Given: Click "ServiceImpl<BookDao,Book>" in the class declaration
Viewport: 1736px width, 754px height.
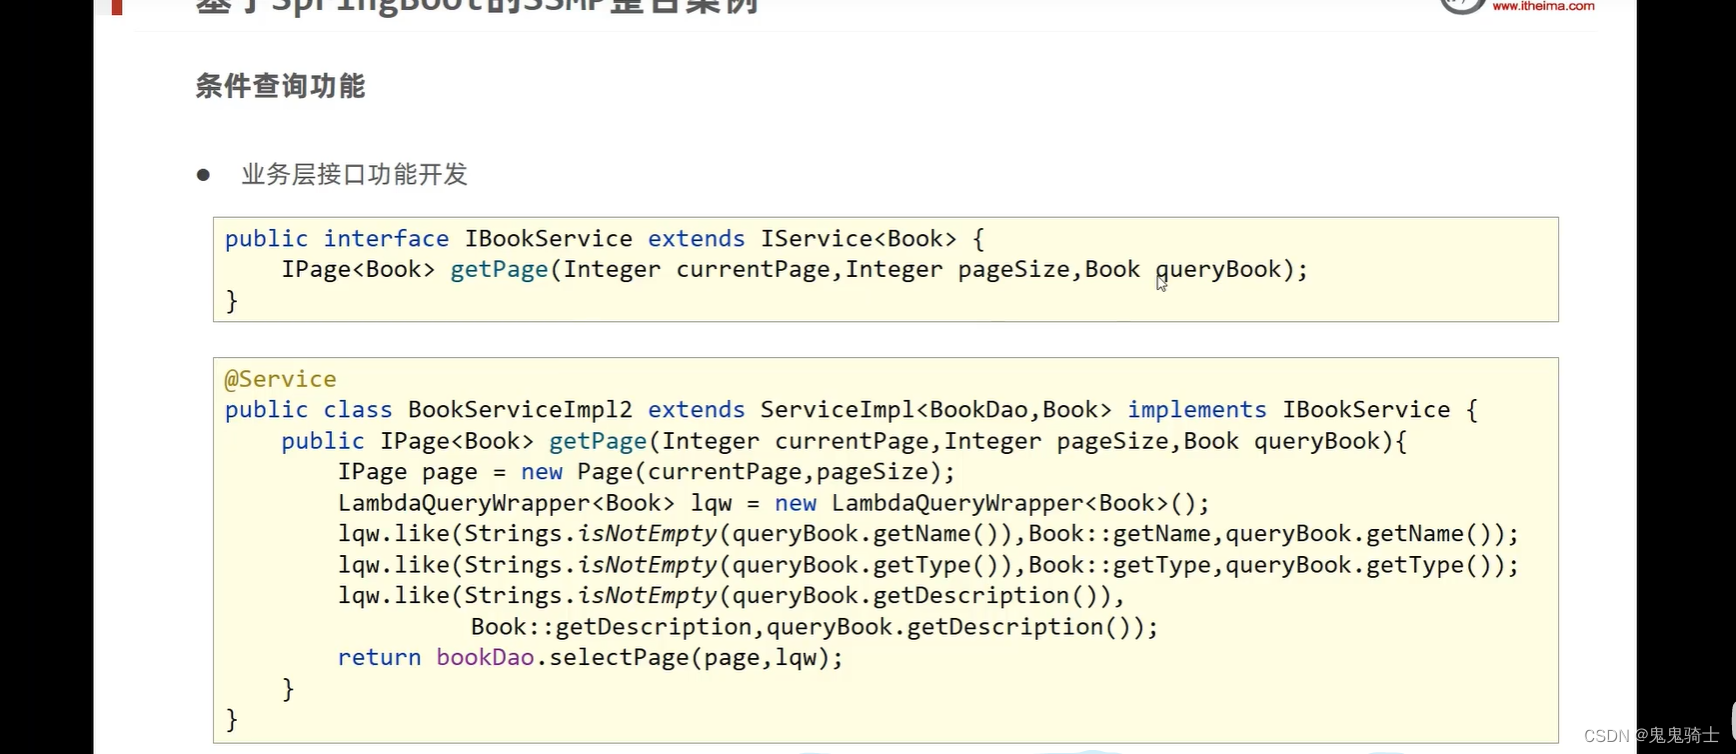Looking at the screenshot, I should pos(936,410).
